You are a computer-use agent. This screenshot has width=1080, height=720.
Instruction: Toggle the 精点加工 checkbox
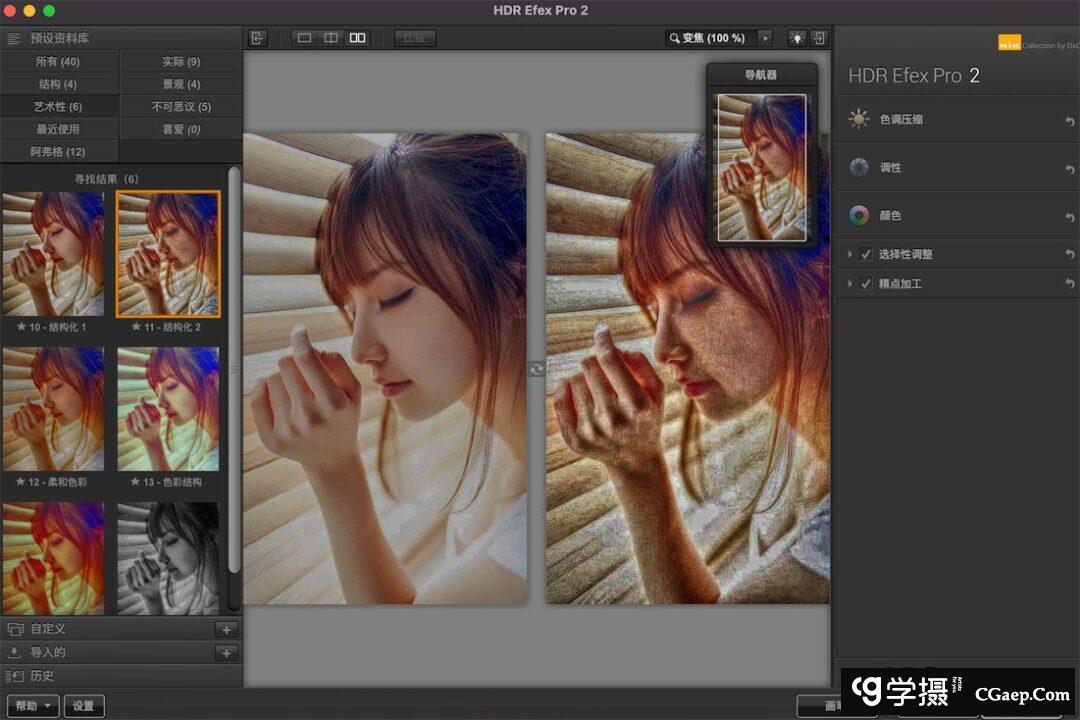click(x=866, y=285)
